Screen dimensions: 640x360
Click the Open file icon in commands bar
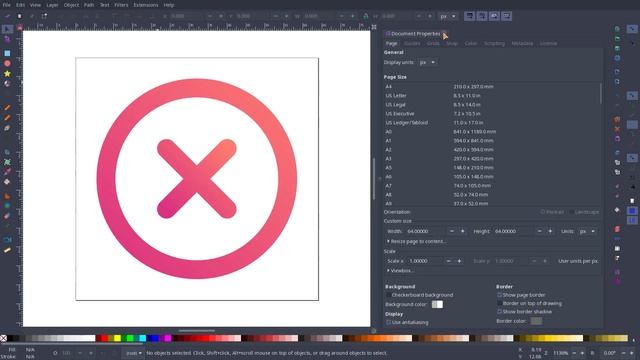[x=618, y=39]
